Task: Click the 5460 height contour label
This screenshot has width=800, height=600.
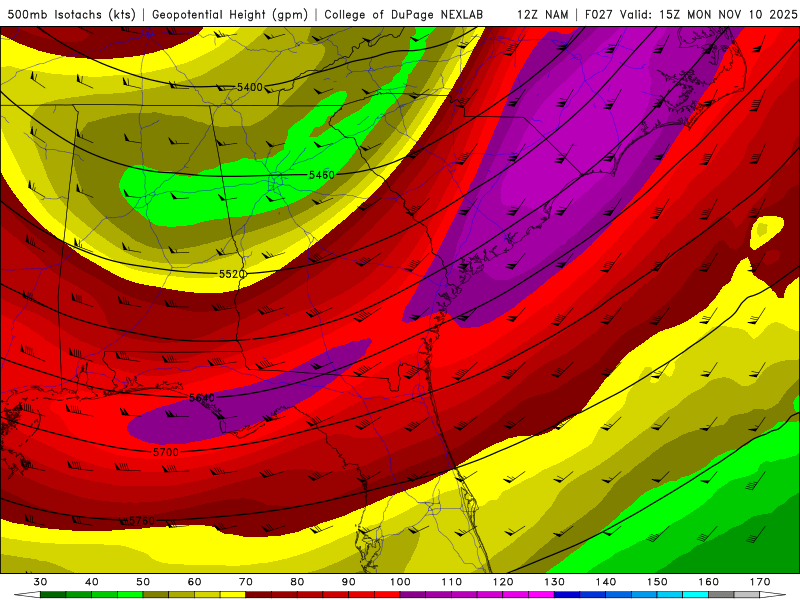Action: pos(322,175)
